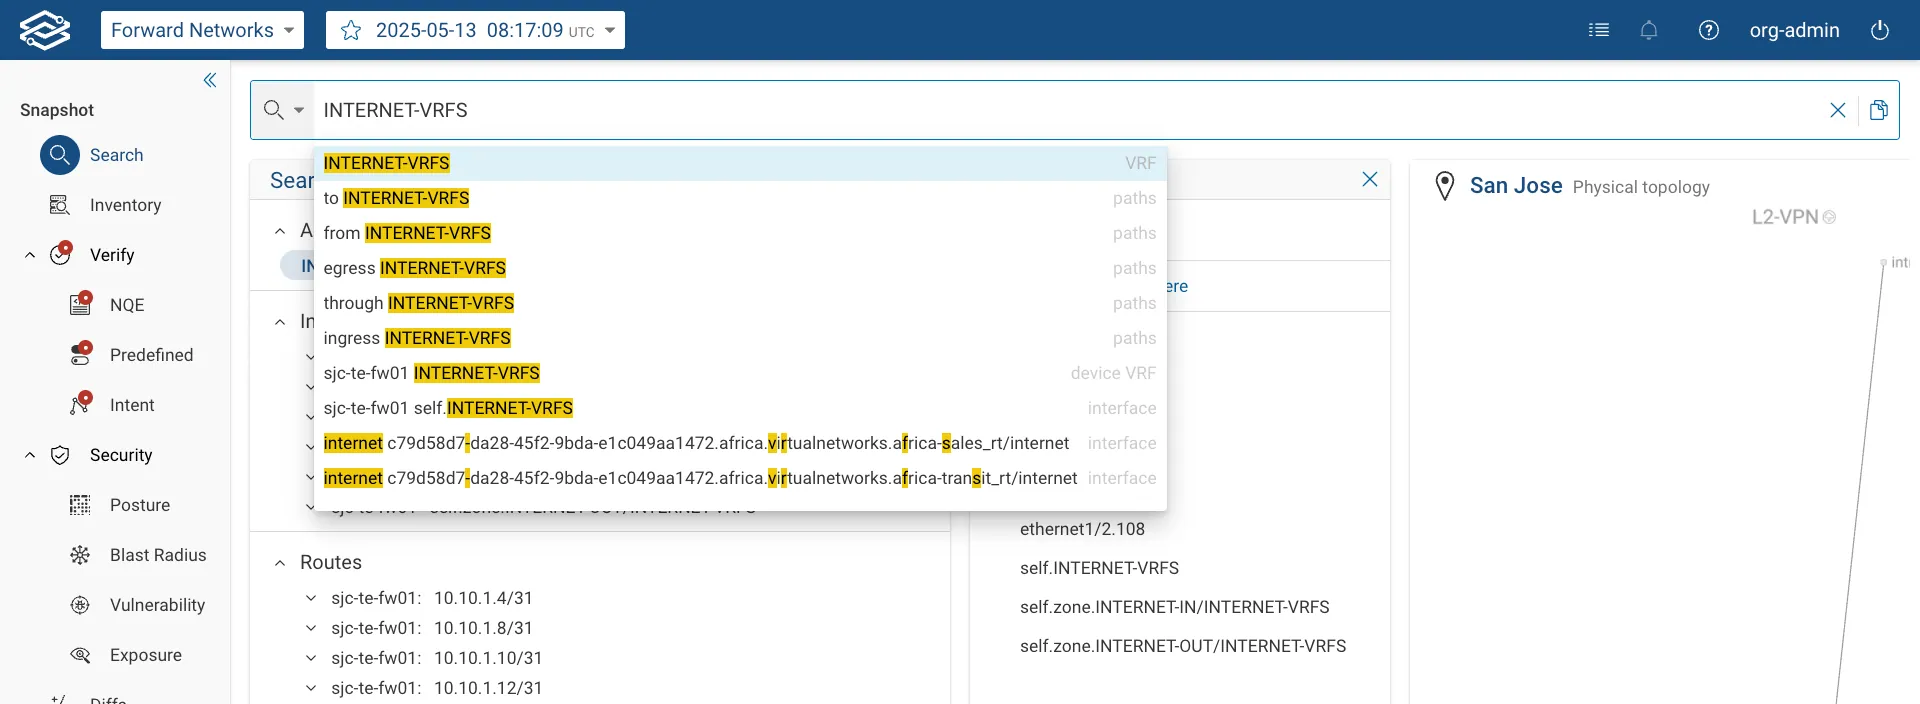This screenshot has width=1920, height=704.
Task: Open Exposure in the sidebar
Action: [146, 655]
